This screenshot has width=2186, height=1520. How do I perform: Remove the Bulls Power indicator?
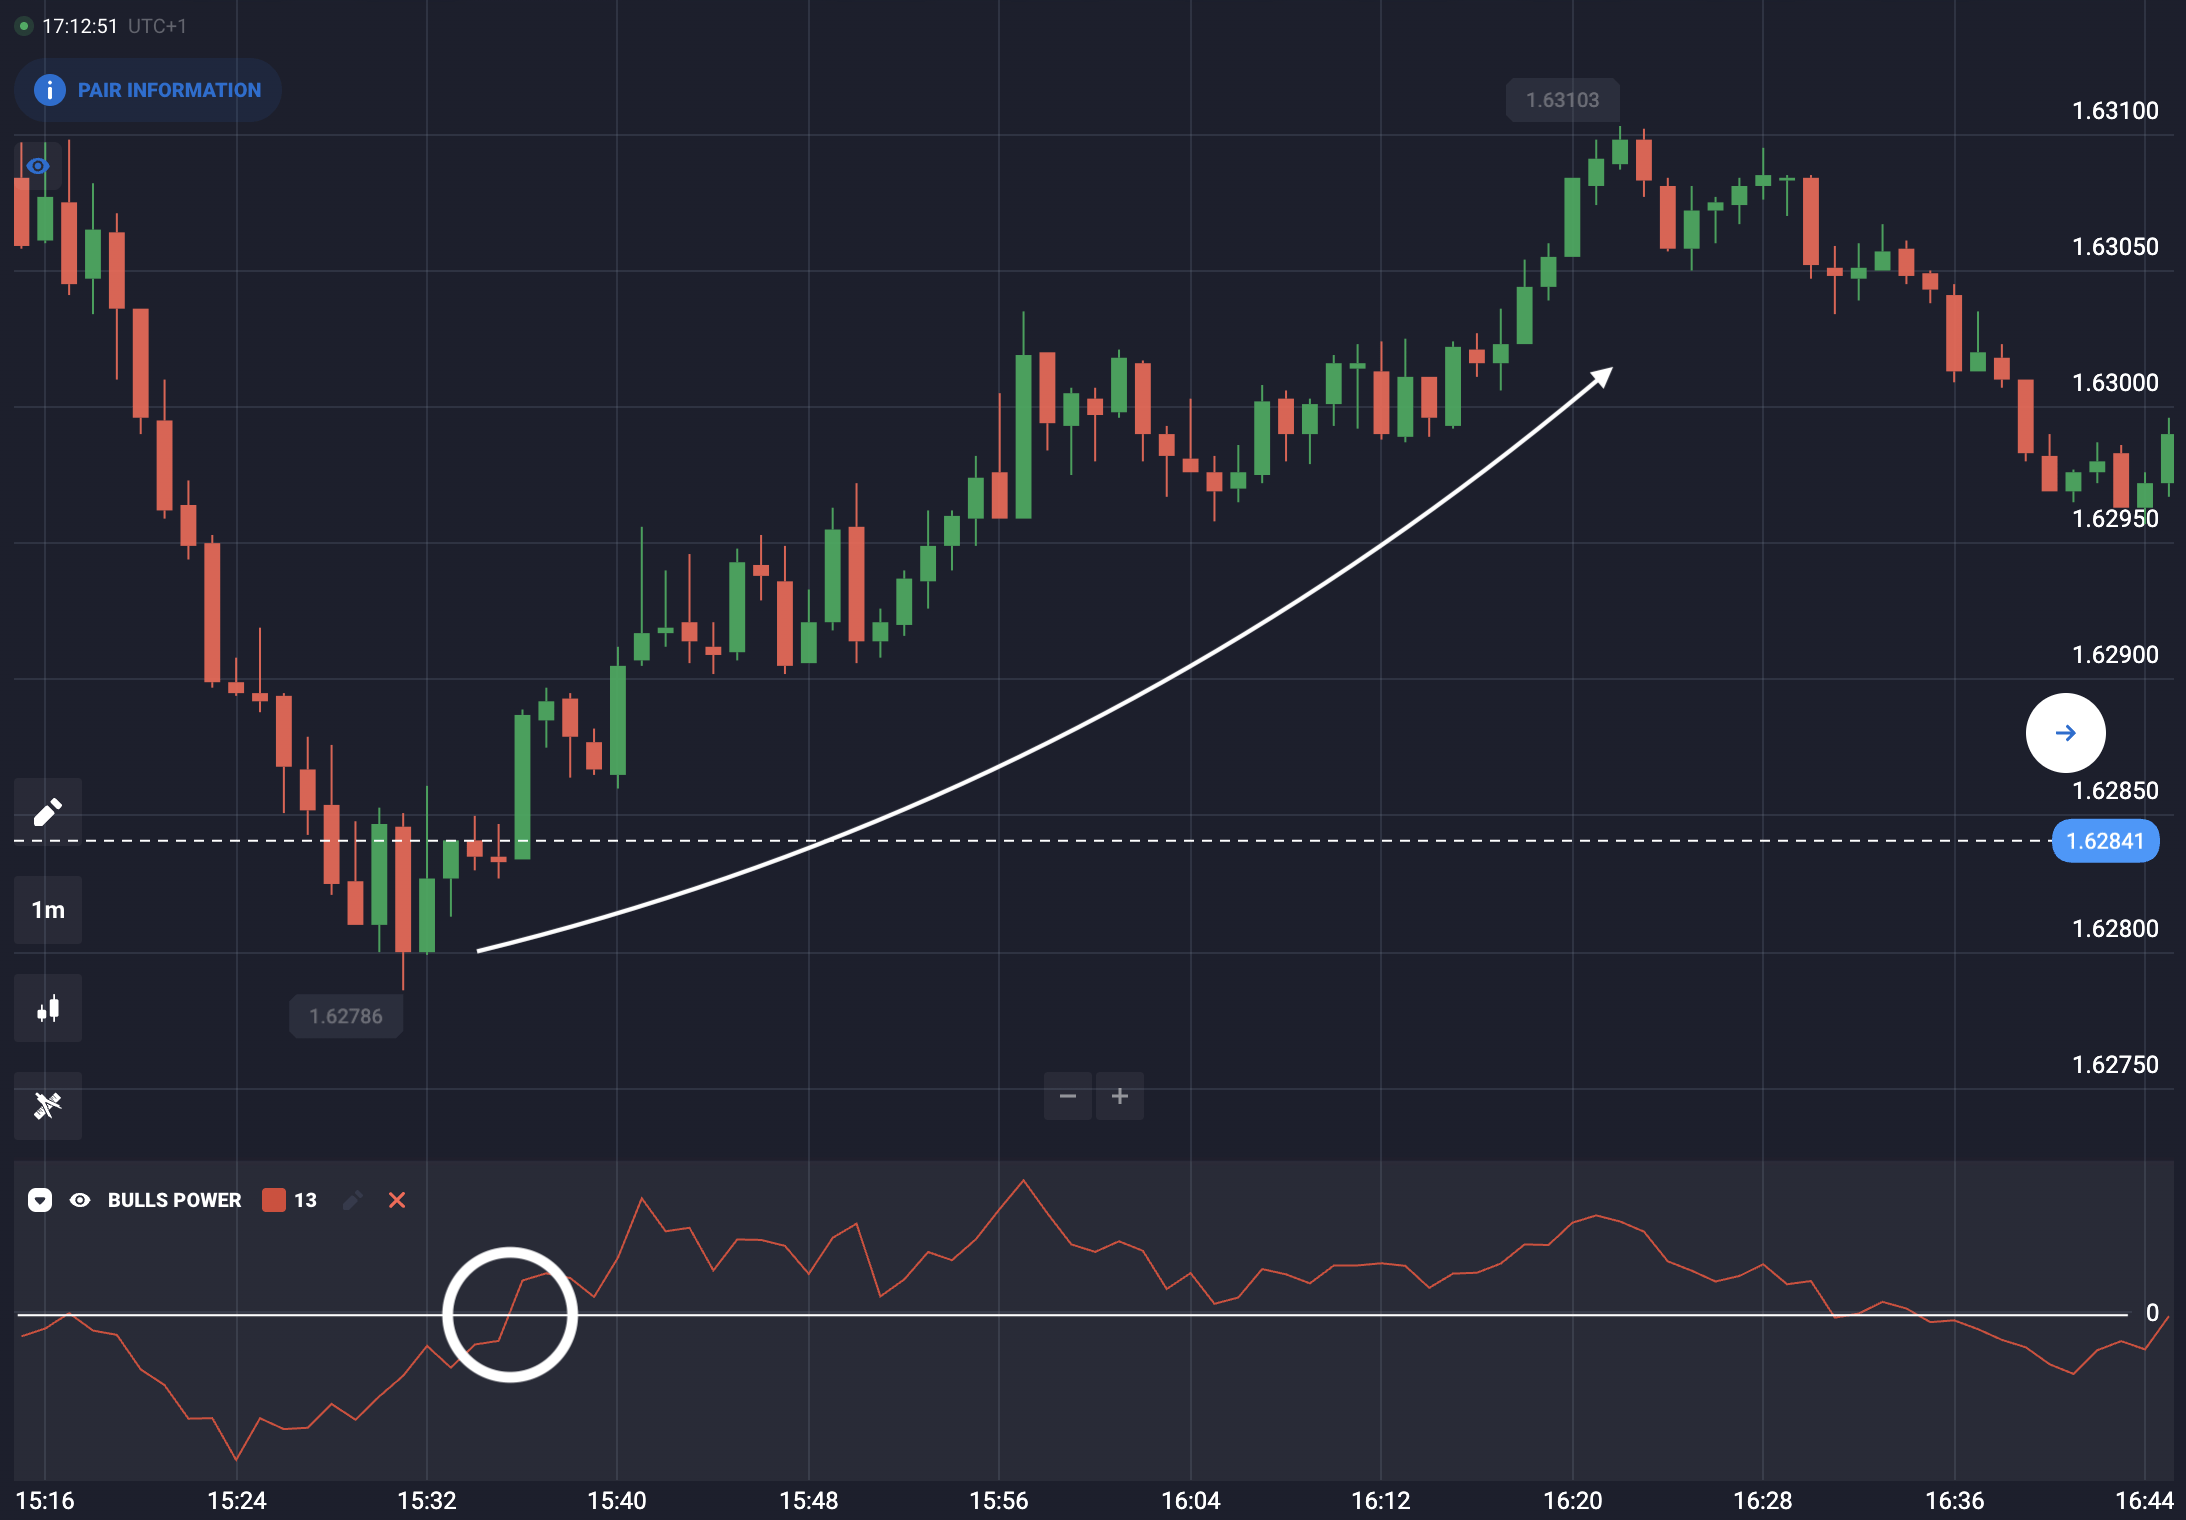tap(397, 1200)
